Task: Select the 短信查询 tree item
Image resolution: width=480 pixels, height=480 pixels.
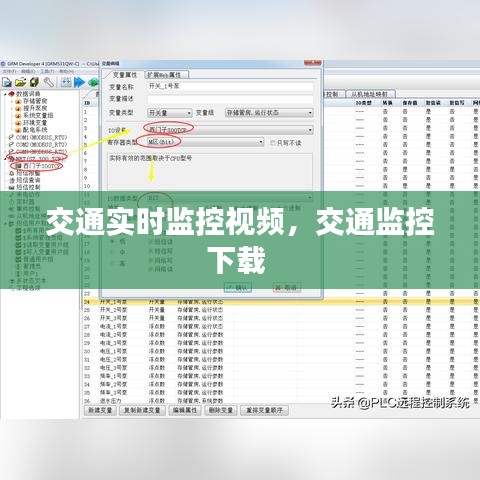Action: coord(28,180)
